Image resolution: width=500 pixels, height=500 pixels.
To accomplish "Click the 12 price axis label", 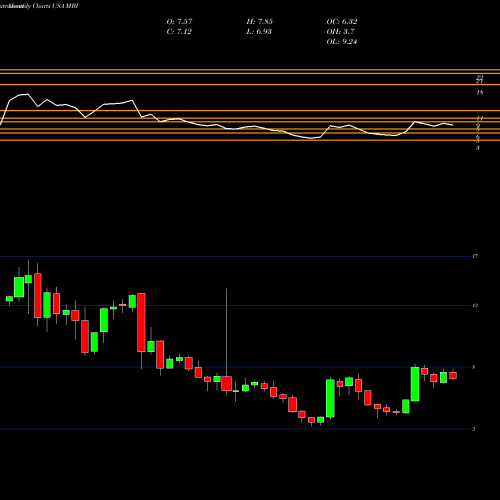I will click(475, 305).
